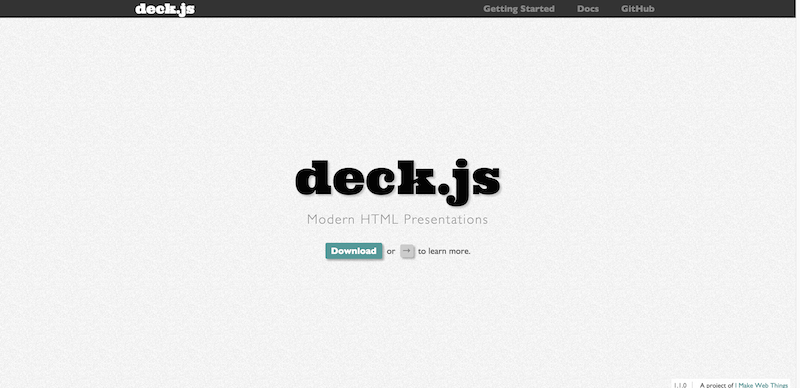Click the teal Download button

tap(354, 251)
